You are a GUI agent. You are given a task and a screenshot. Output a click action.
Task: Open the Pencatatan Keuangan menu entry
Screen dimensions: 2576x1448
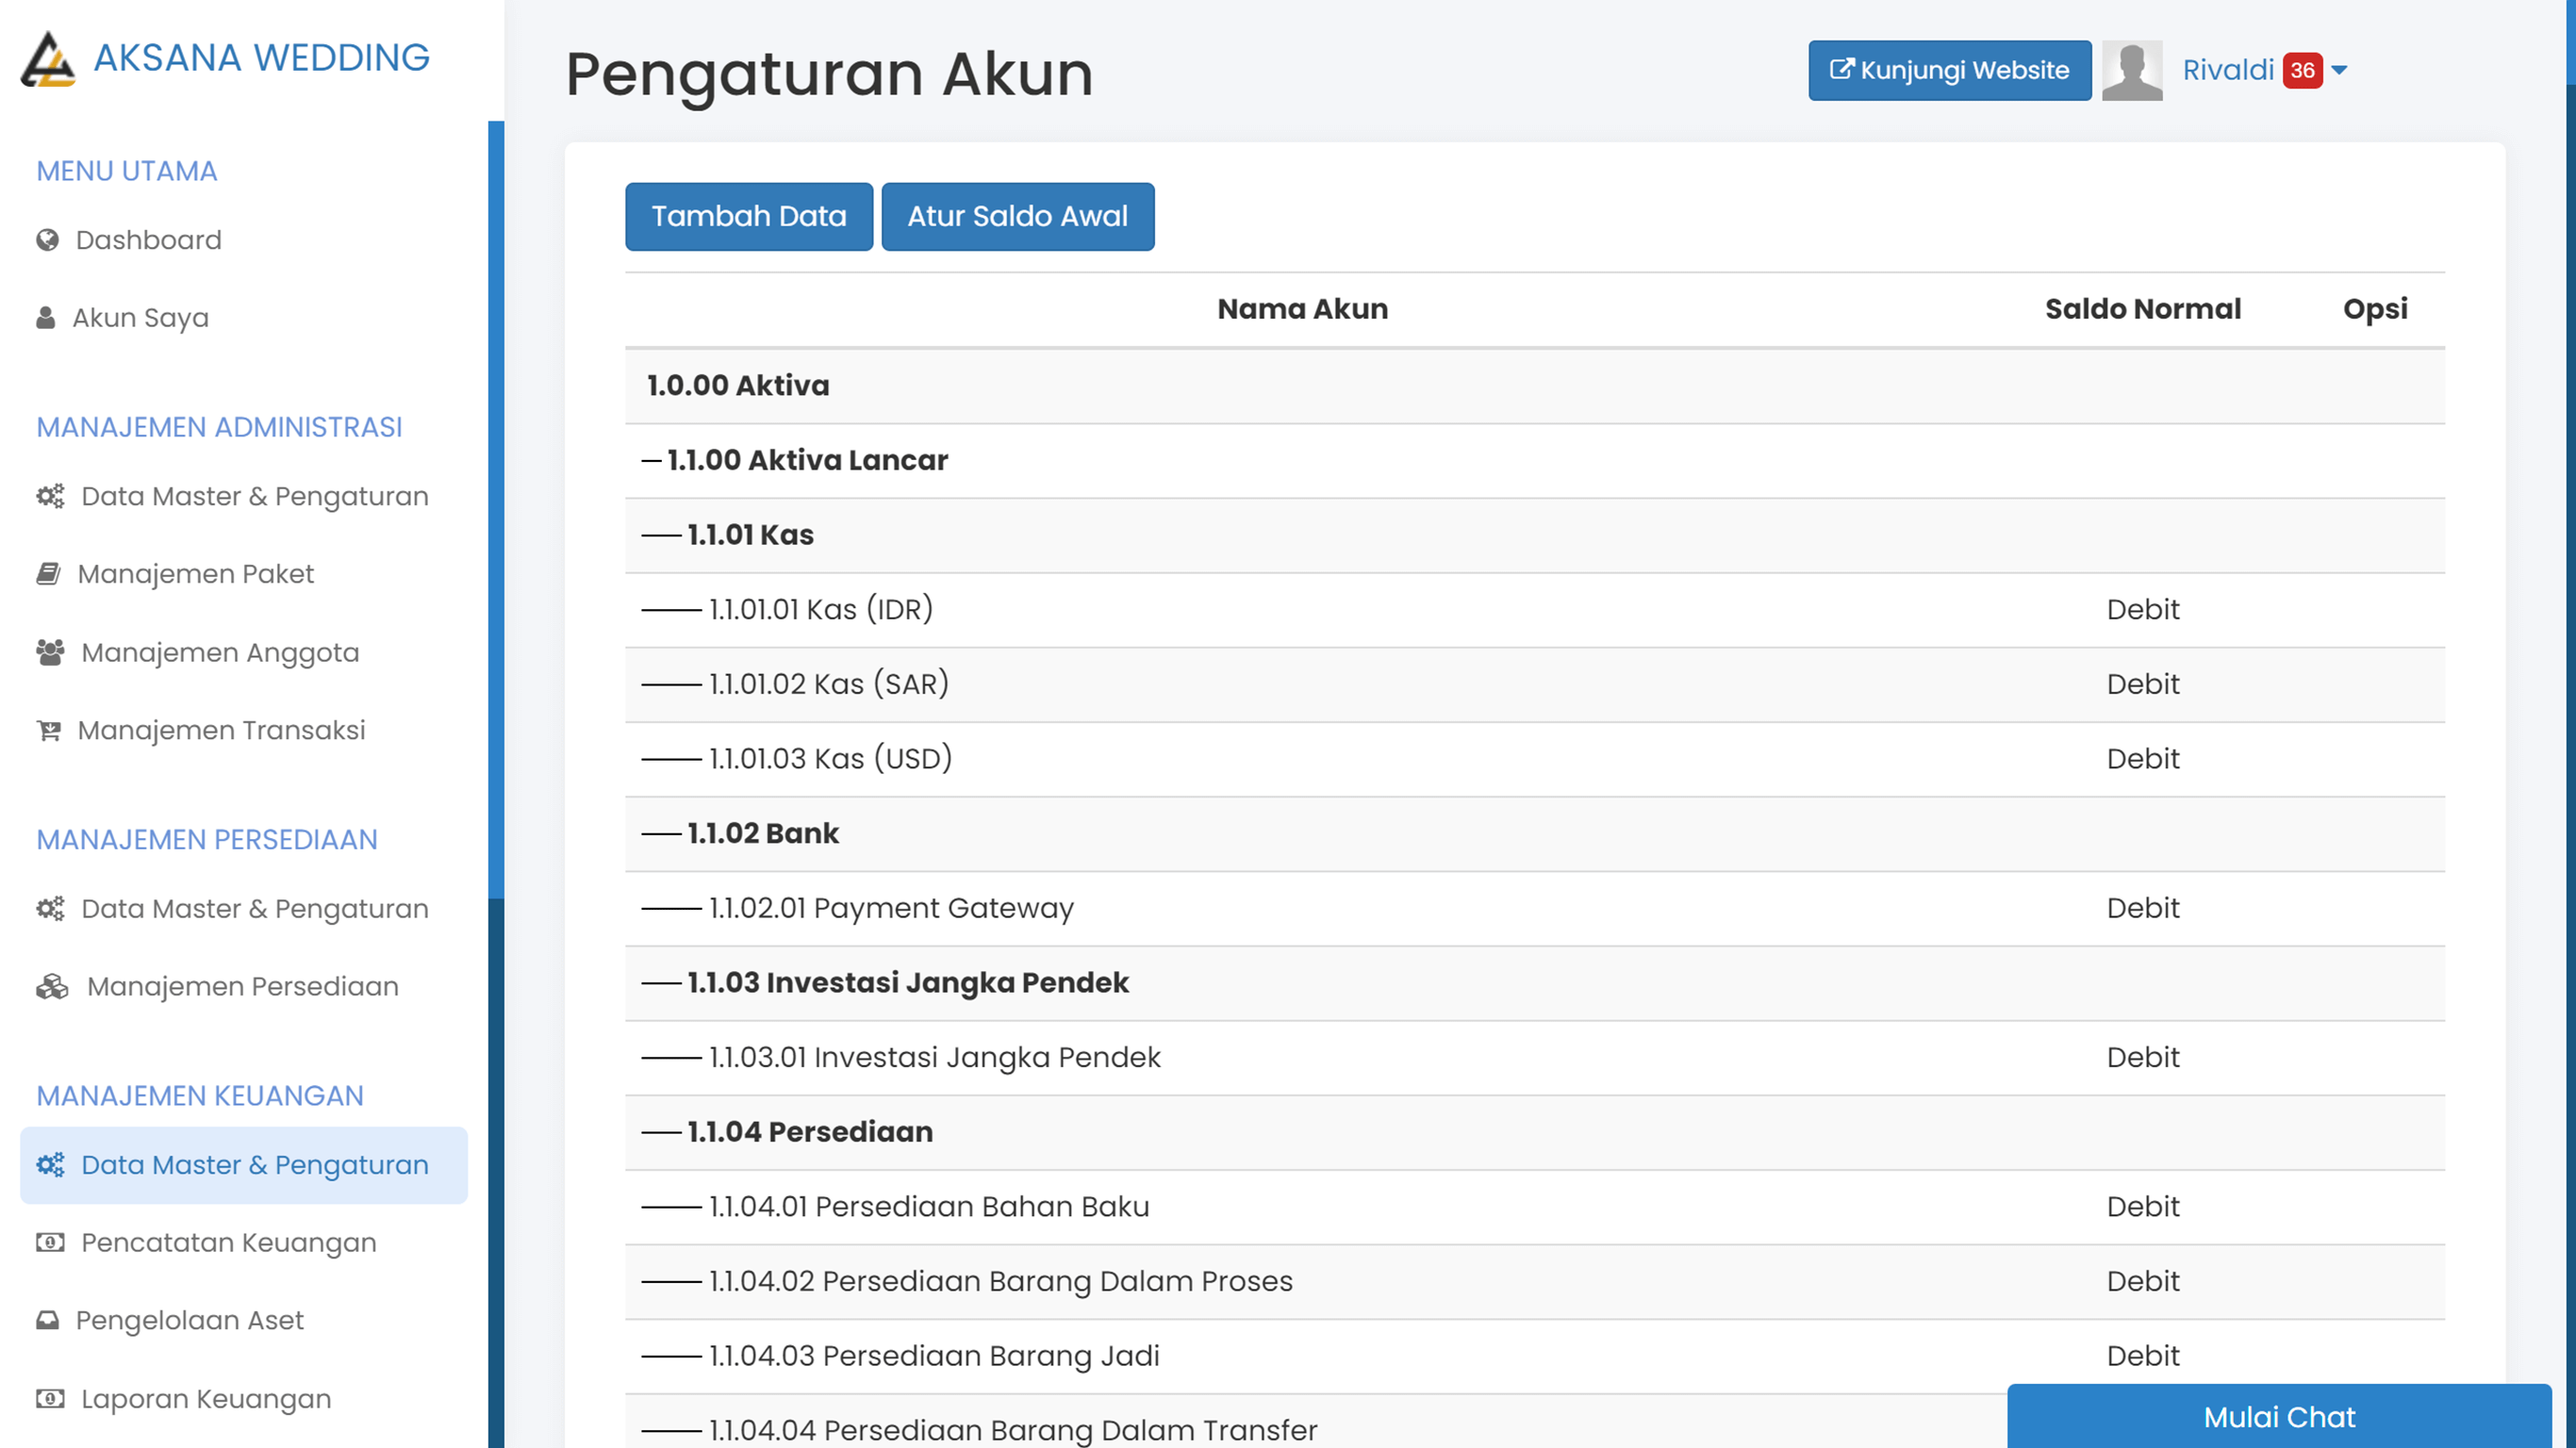[227, 1242]
